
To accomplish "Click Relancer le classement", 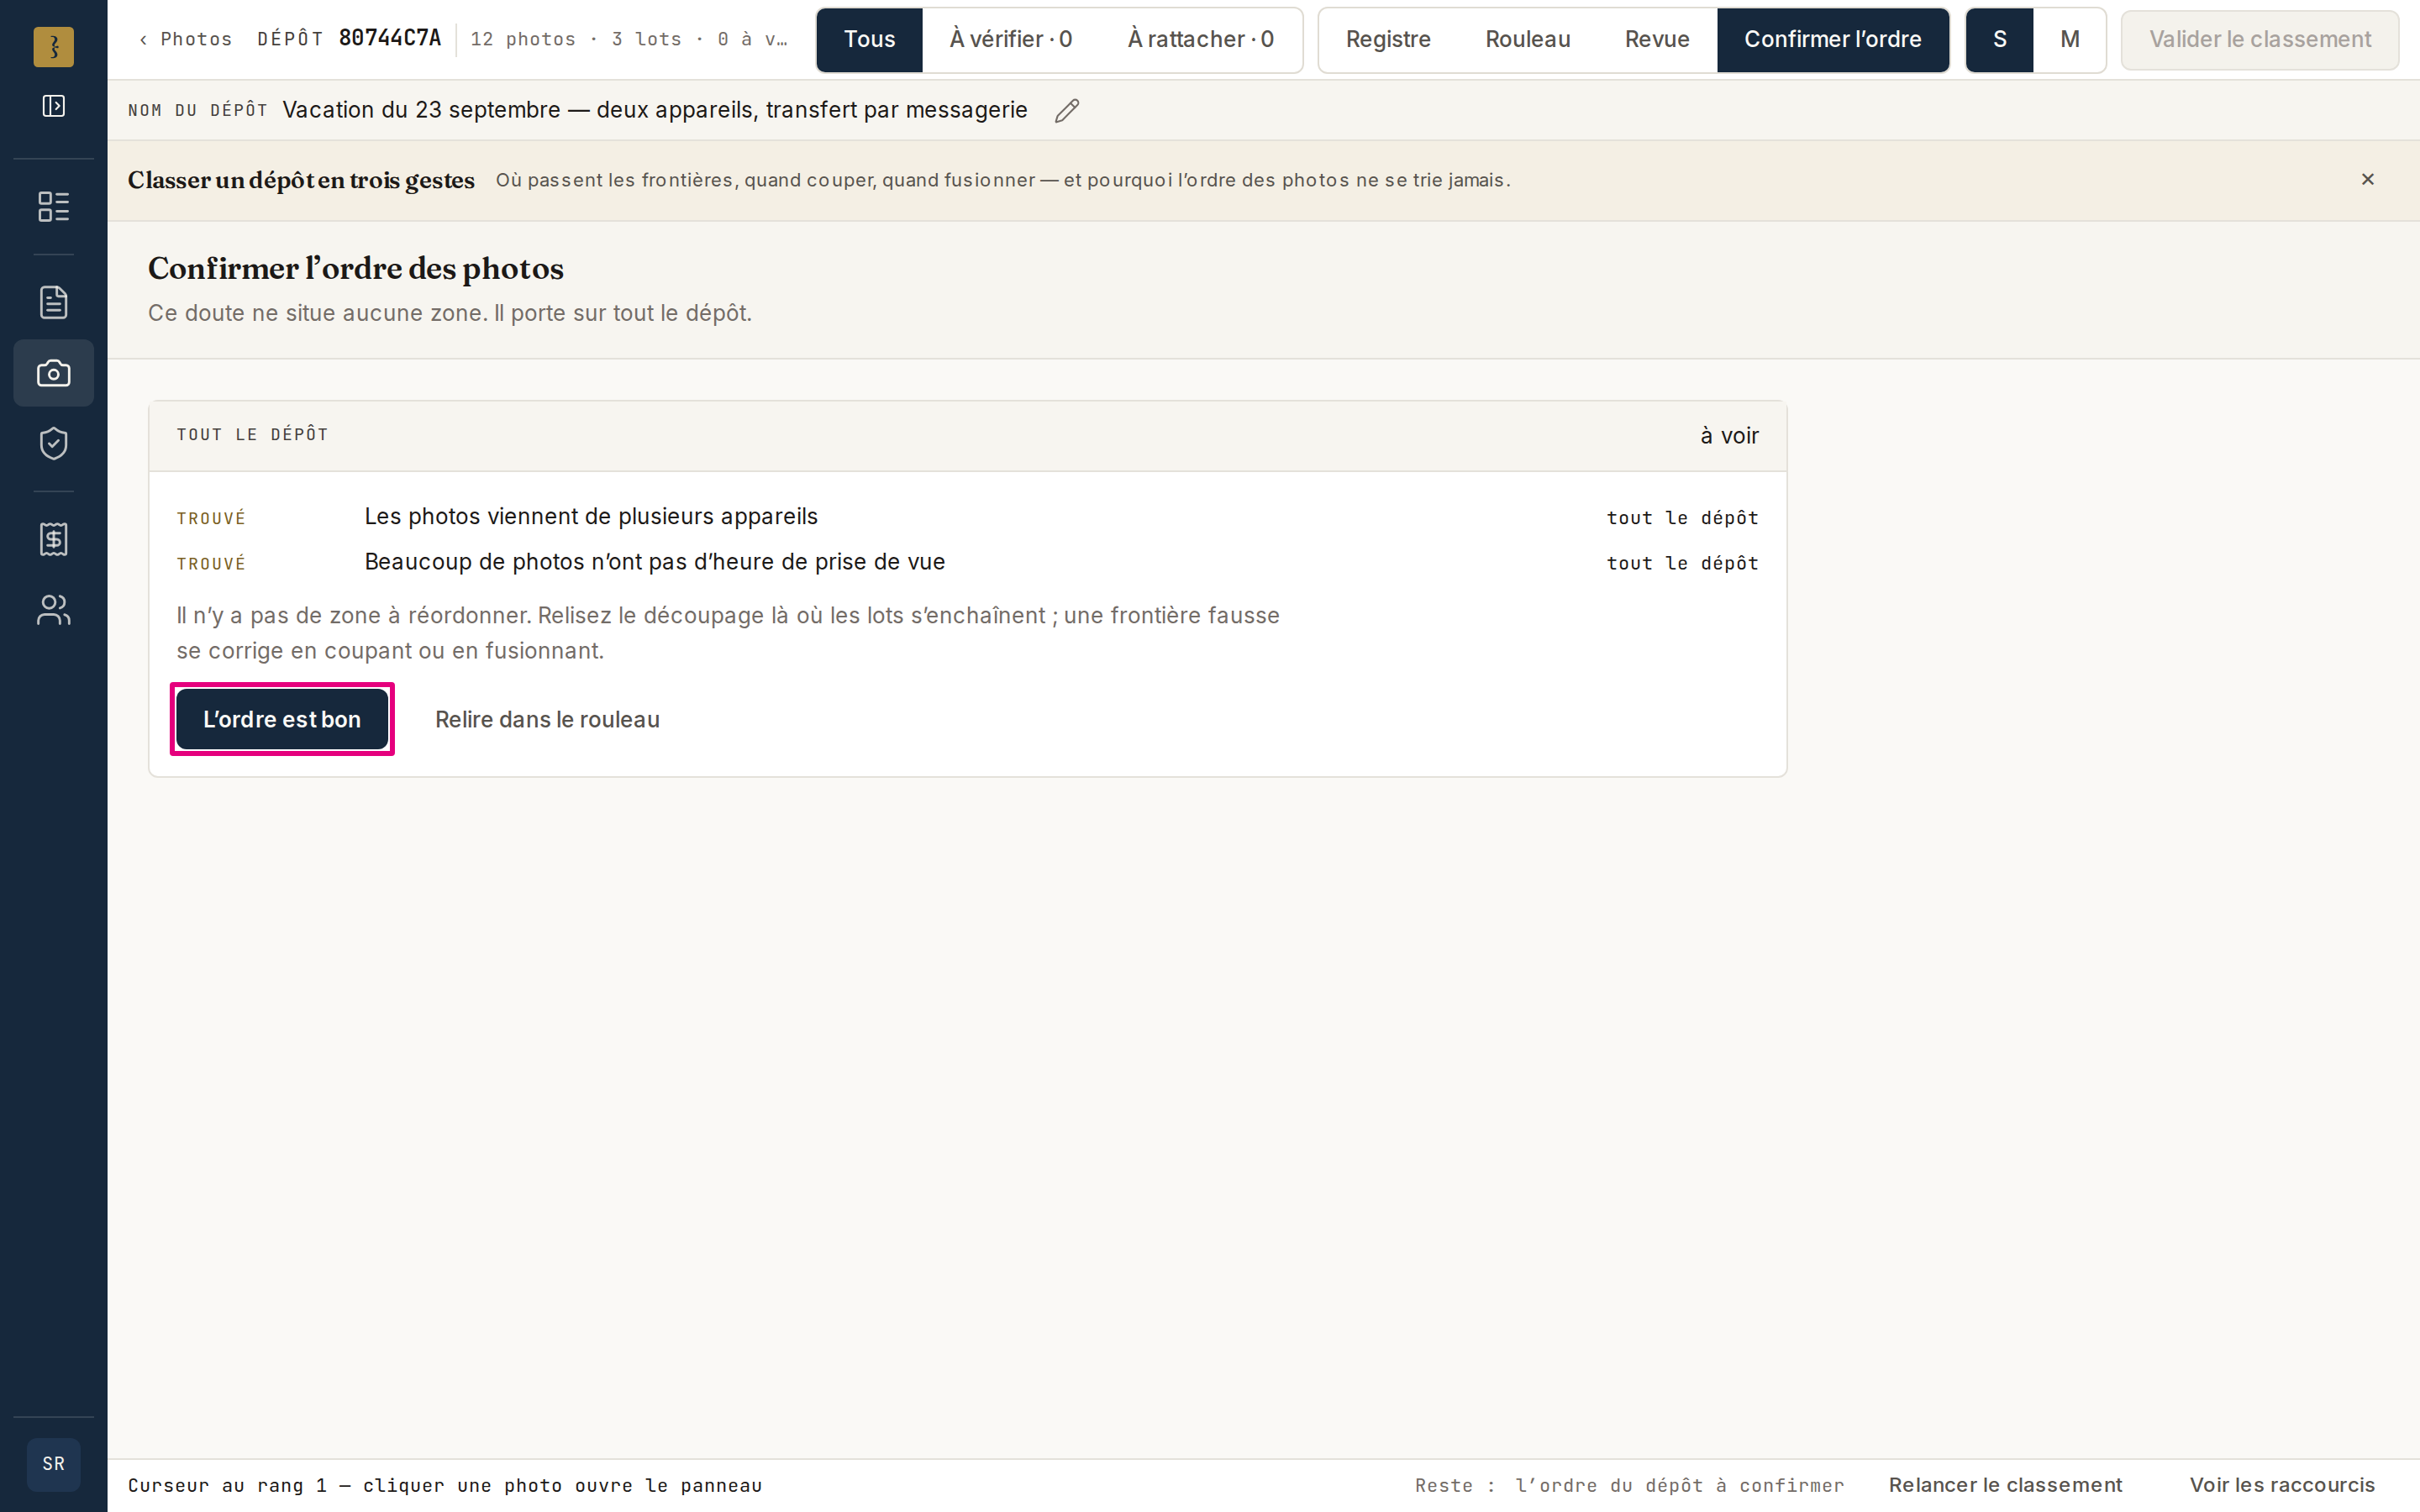I will point(2005,1485).
